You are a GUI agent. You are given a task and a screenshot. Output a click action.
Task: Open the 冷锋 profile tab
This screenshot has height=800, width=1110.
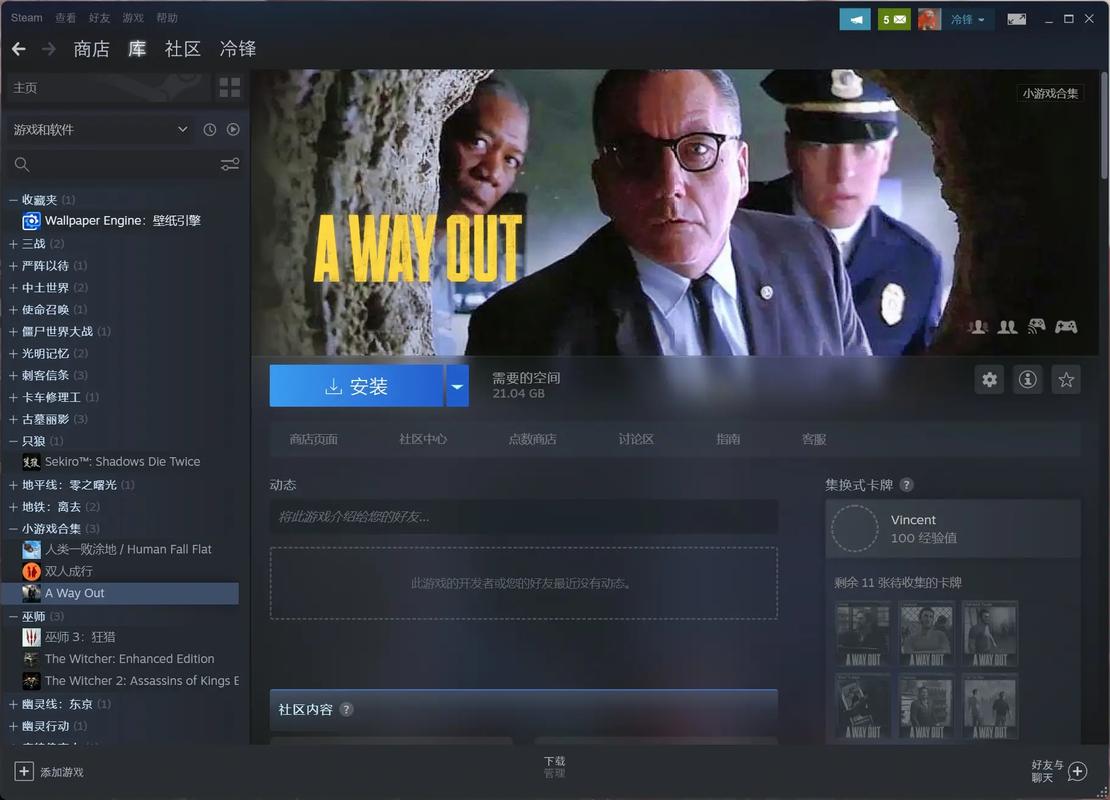238,49
